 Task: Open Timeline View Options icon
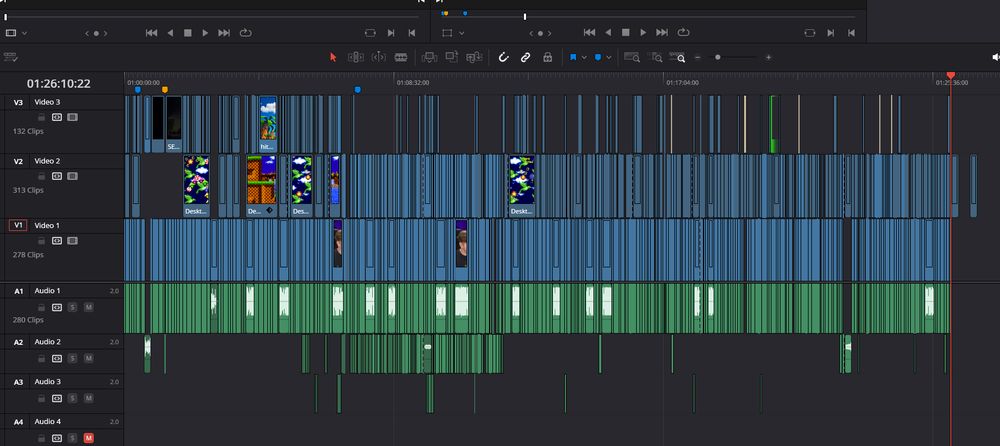point(10,57)
